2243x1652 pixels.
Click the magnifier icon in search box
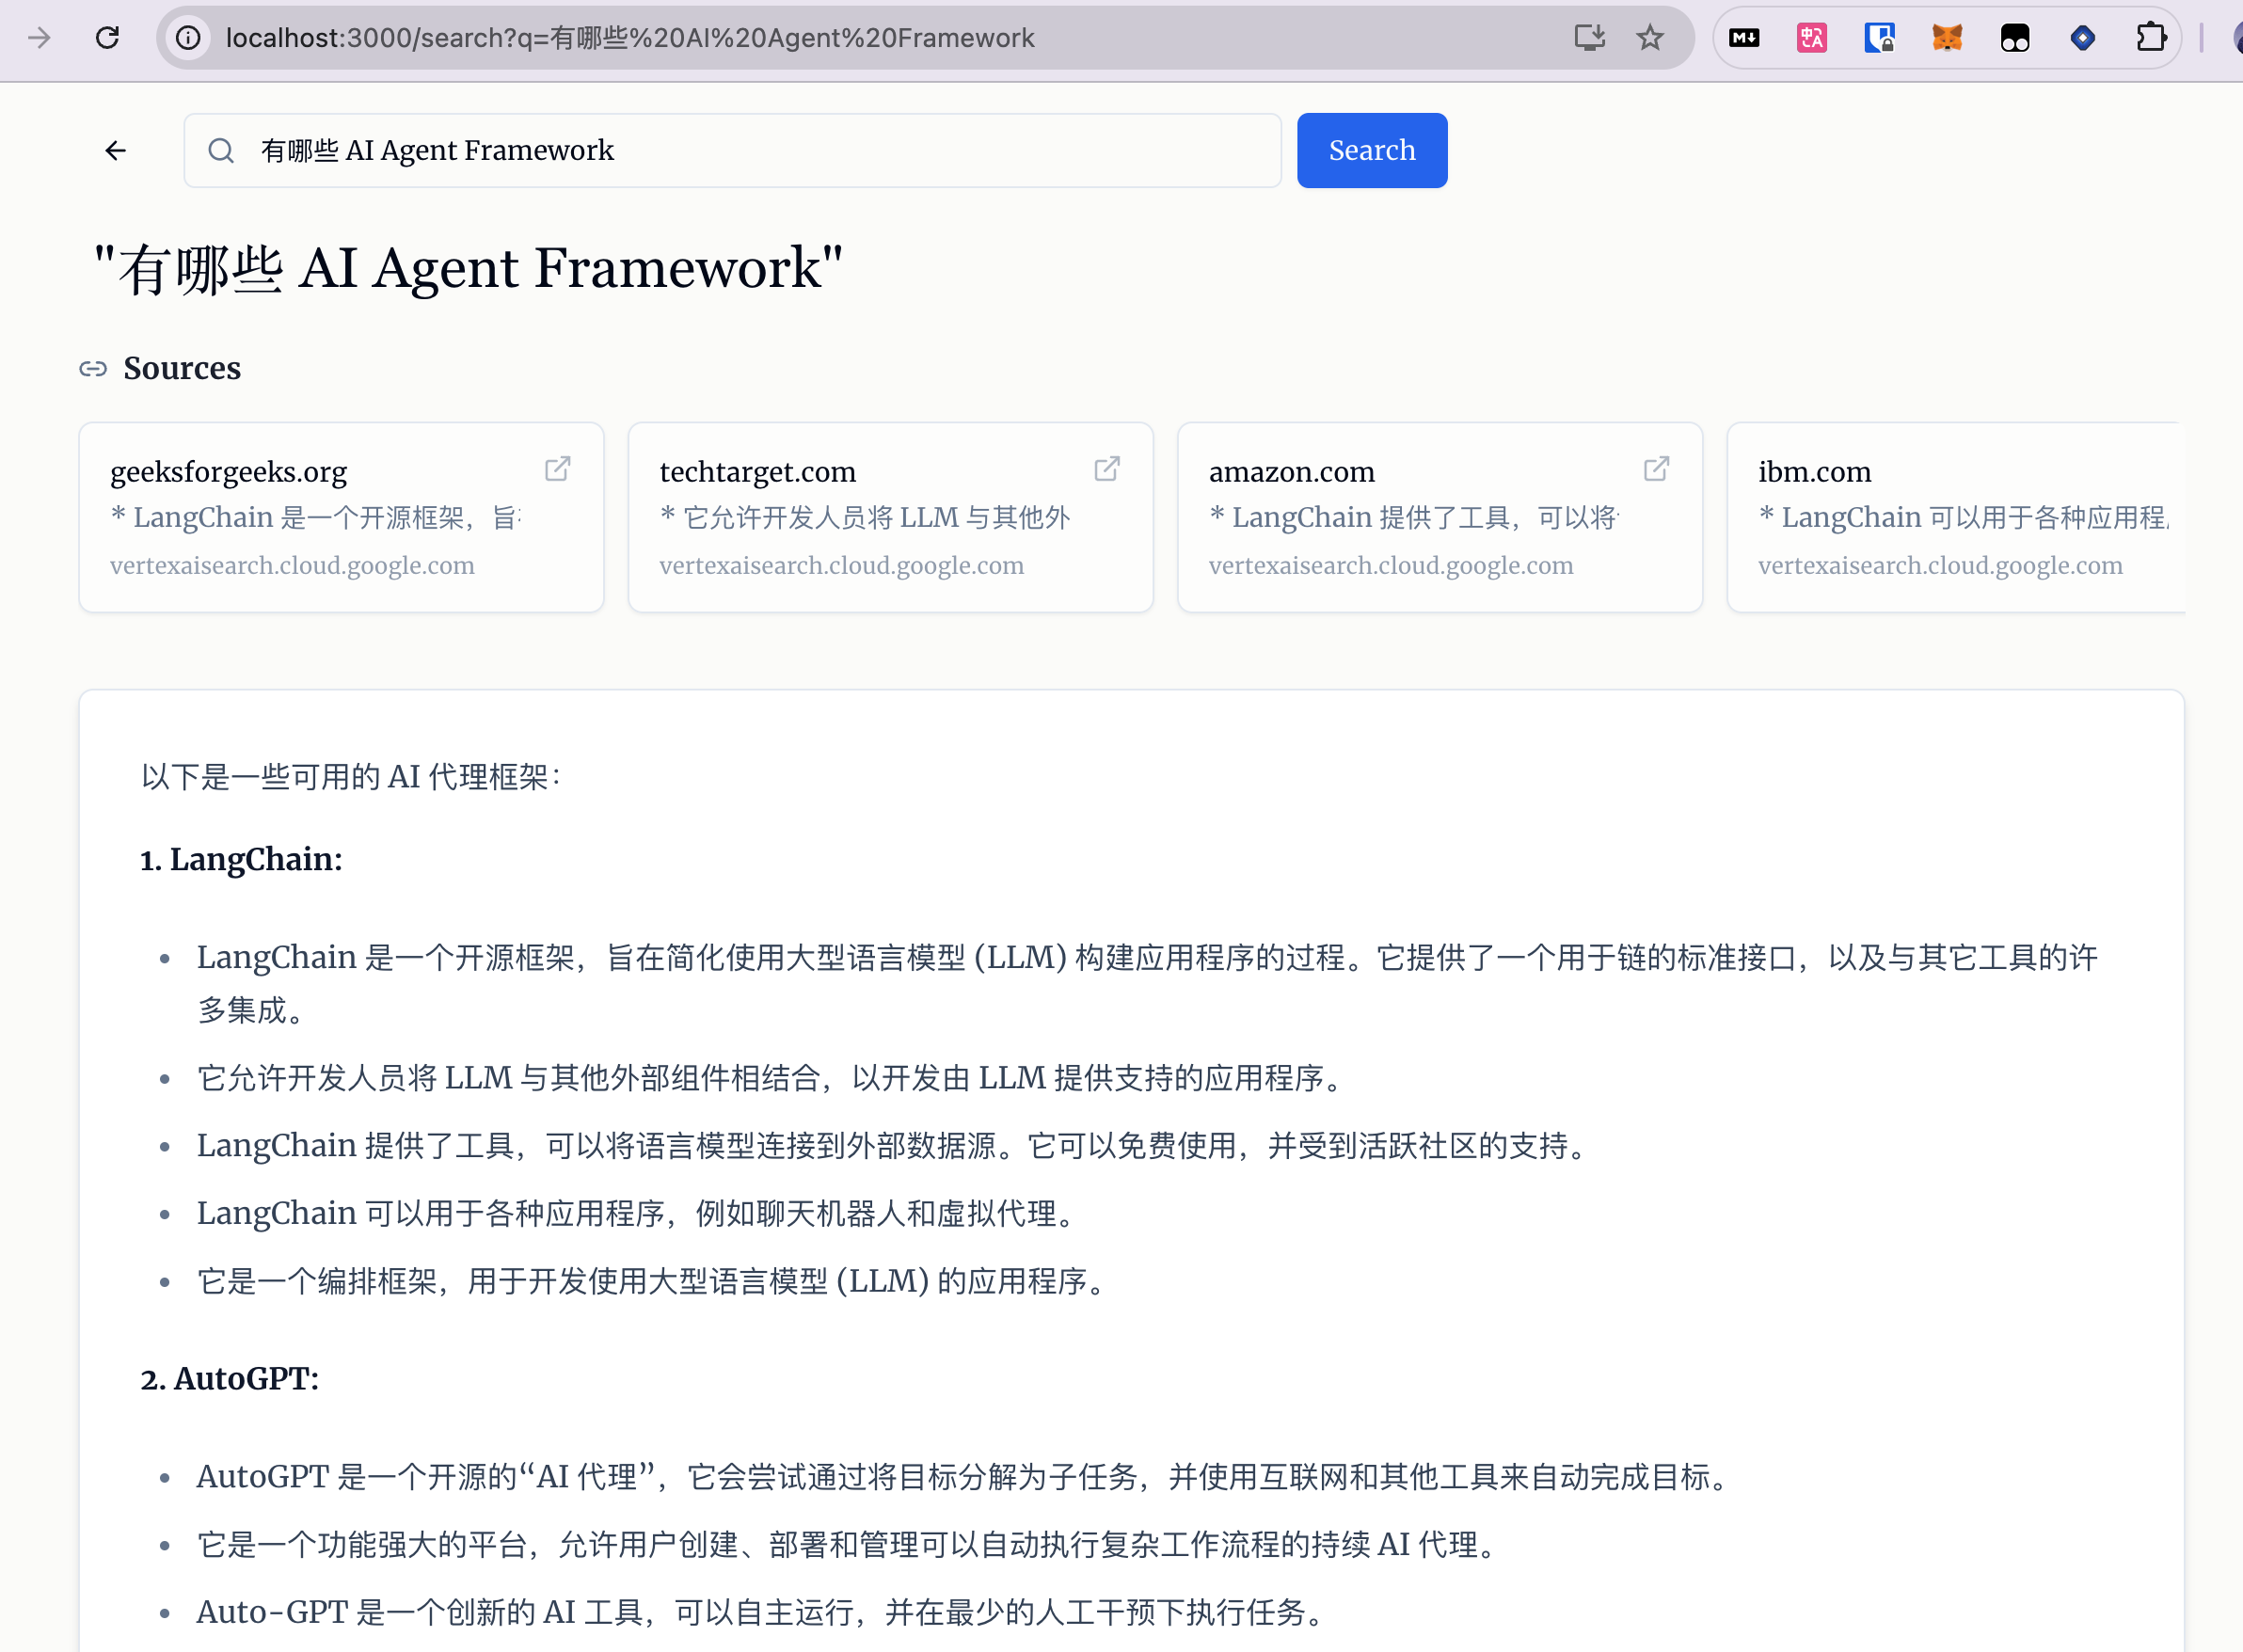[221, 151]
